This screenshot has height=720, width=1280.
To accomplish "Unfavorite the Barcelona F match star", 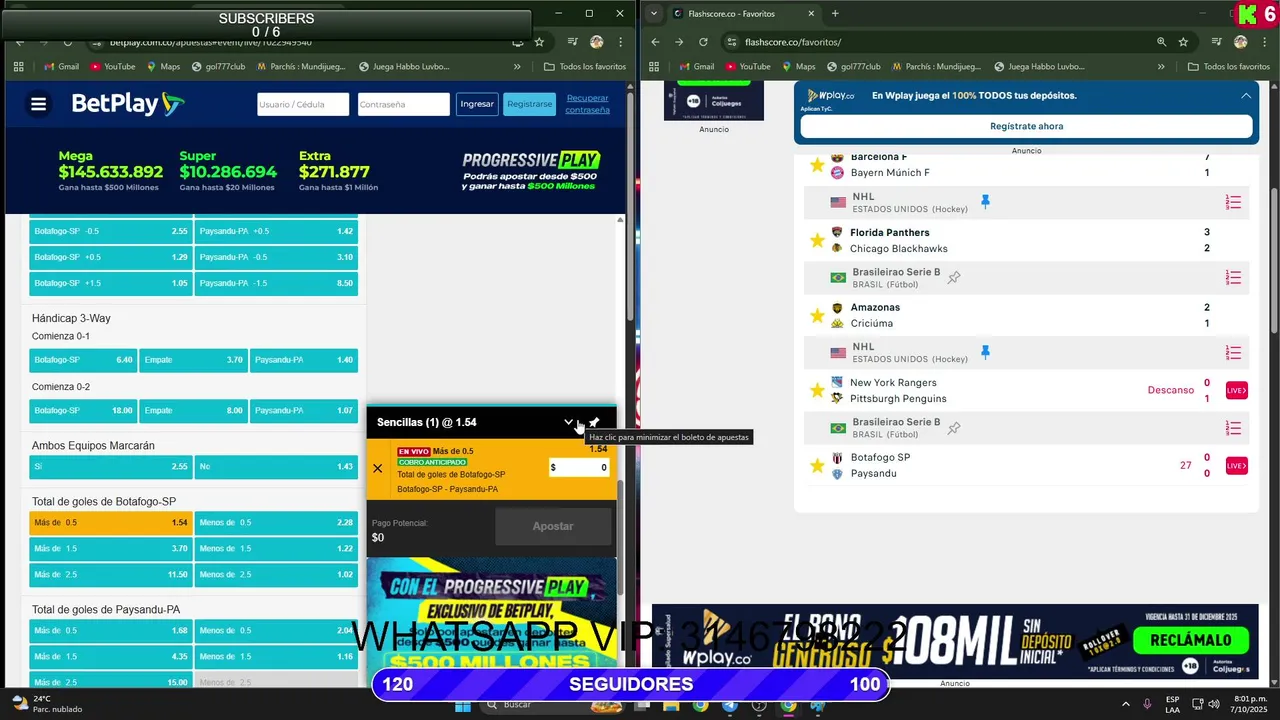I will pos(817,165).
